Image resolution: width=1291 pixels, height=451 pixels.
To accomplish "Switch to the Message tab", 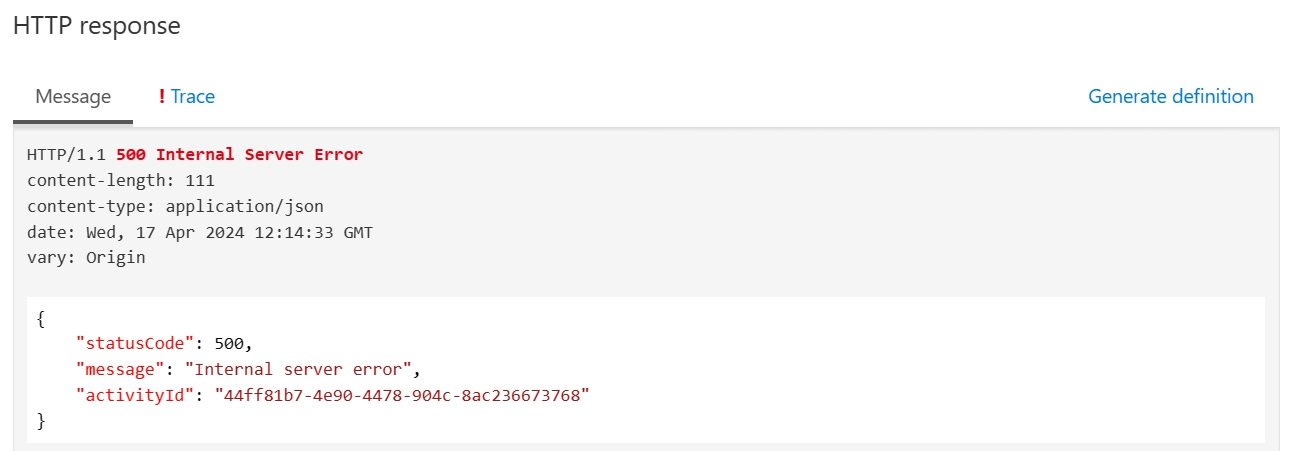I will pos(73,97).
